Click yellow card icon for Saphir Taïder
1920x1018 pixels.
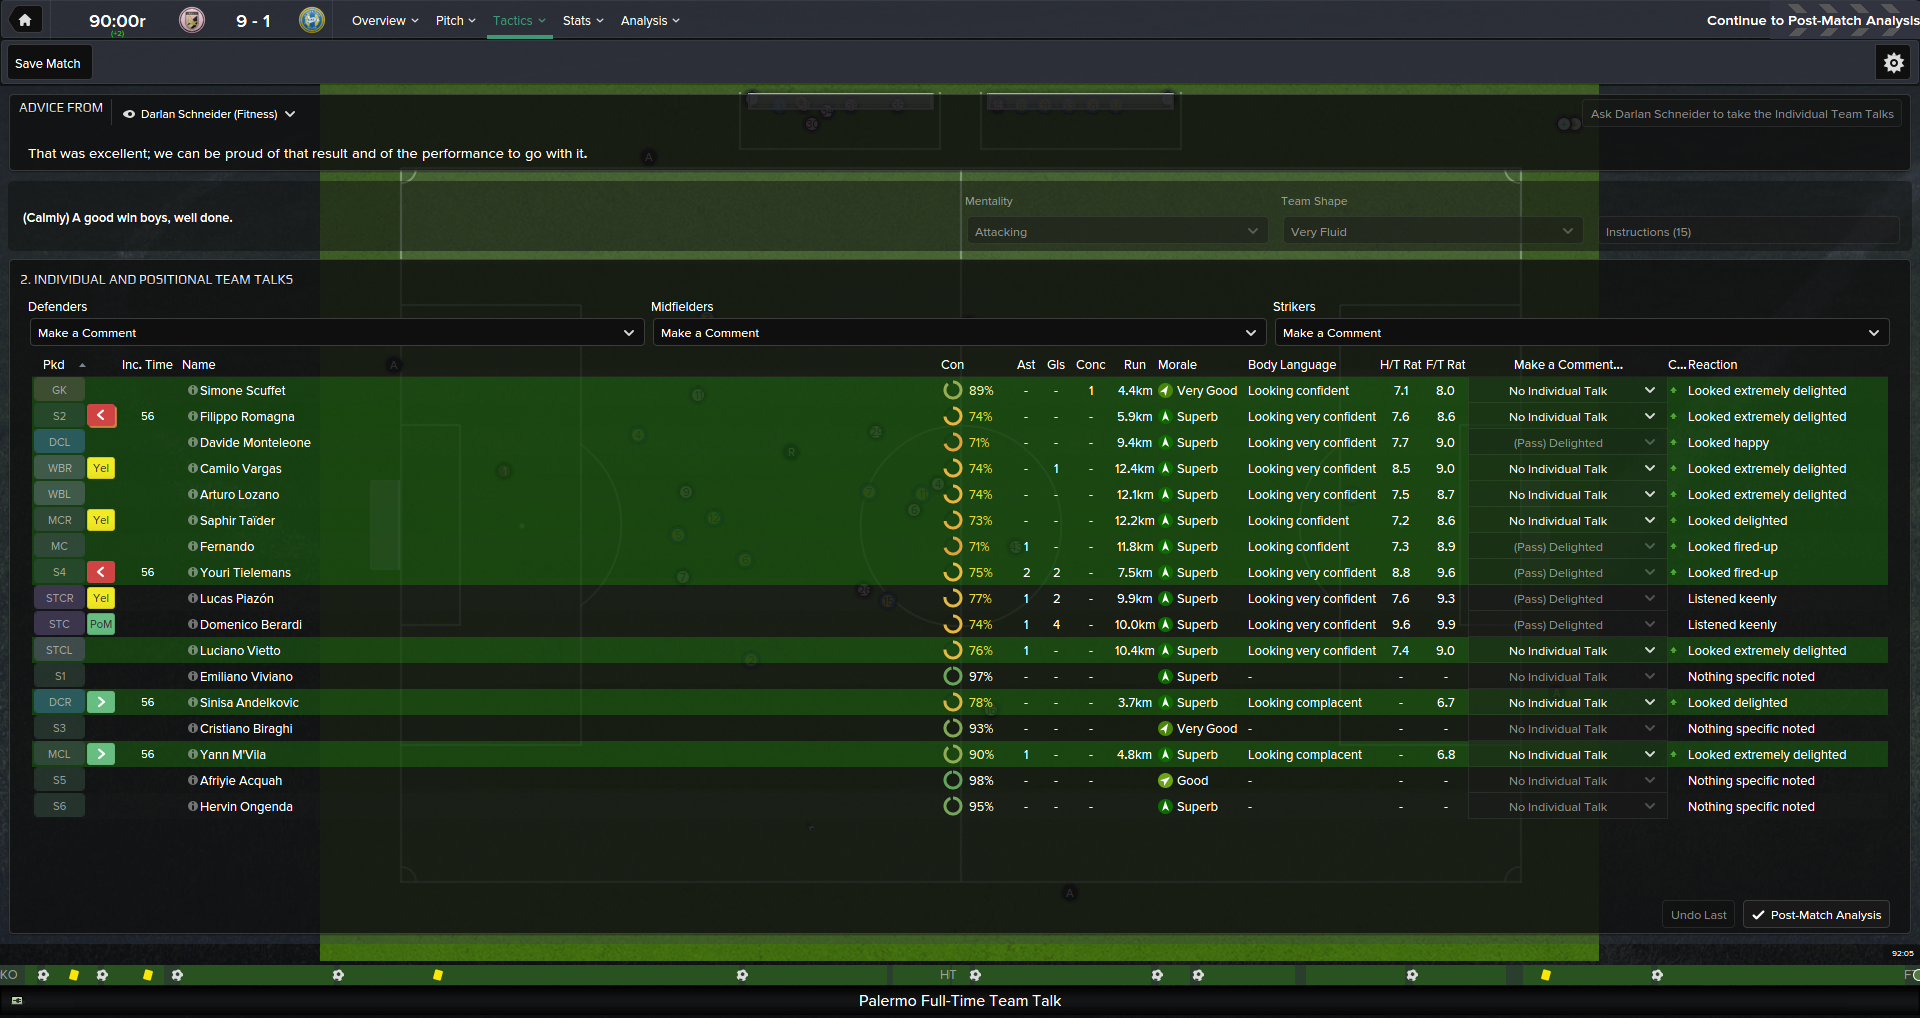101,520
